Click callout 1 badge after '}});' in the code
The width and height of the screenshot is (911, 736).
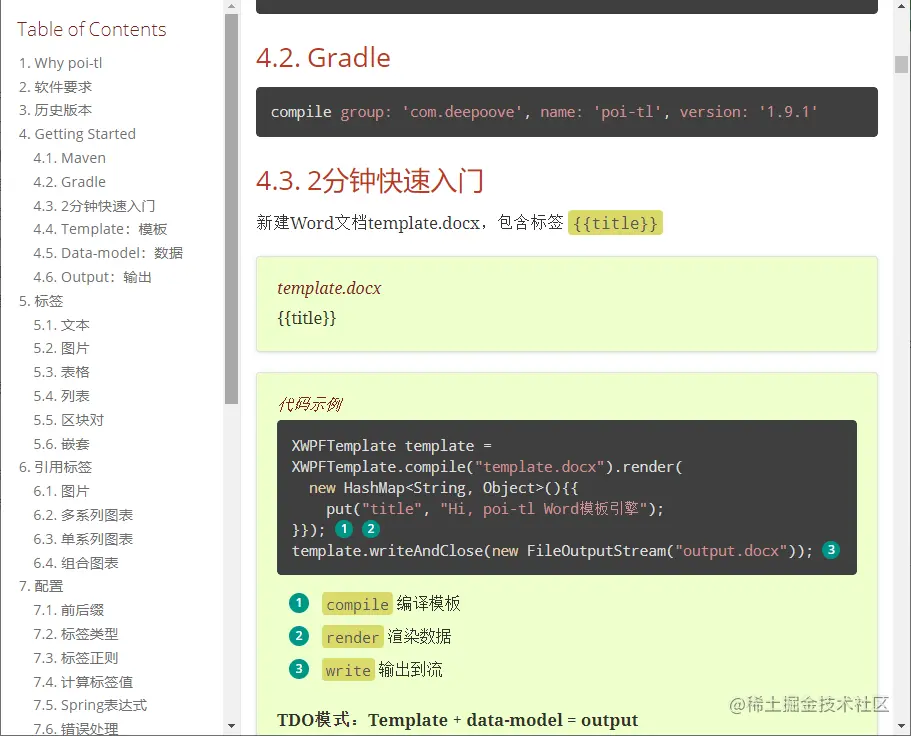pyautogui.click(x=344, y=529)
